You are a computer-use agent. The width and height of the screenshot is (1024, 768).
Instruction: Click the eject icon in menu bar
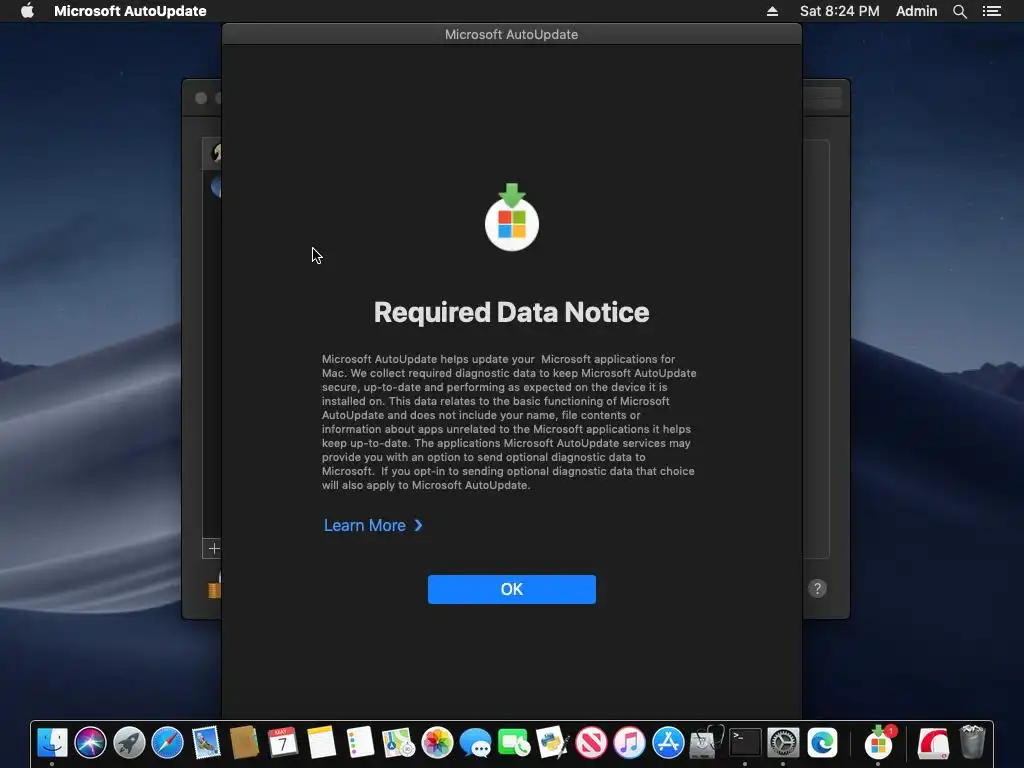[772, 11]
